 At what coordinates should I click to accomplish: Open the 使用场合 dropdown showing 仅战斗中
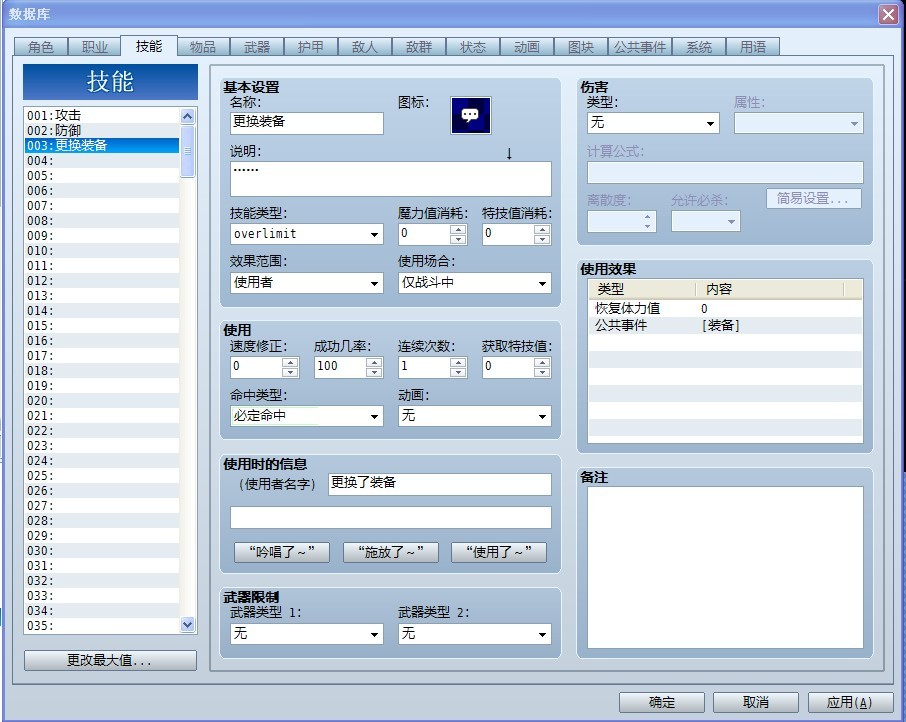[x=474, y=283]
